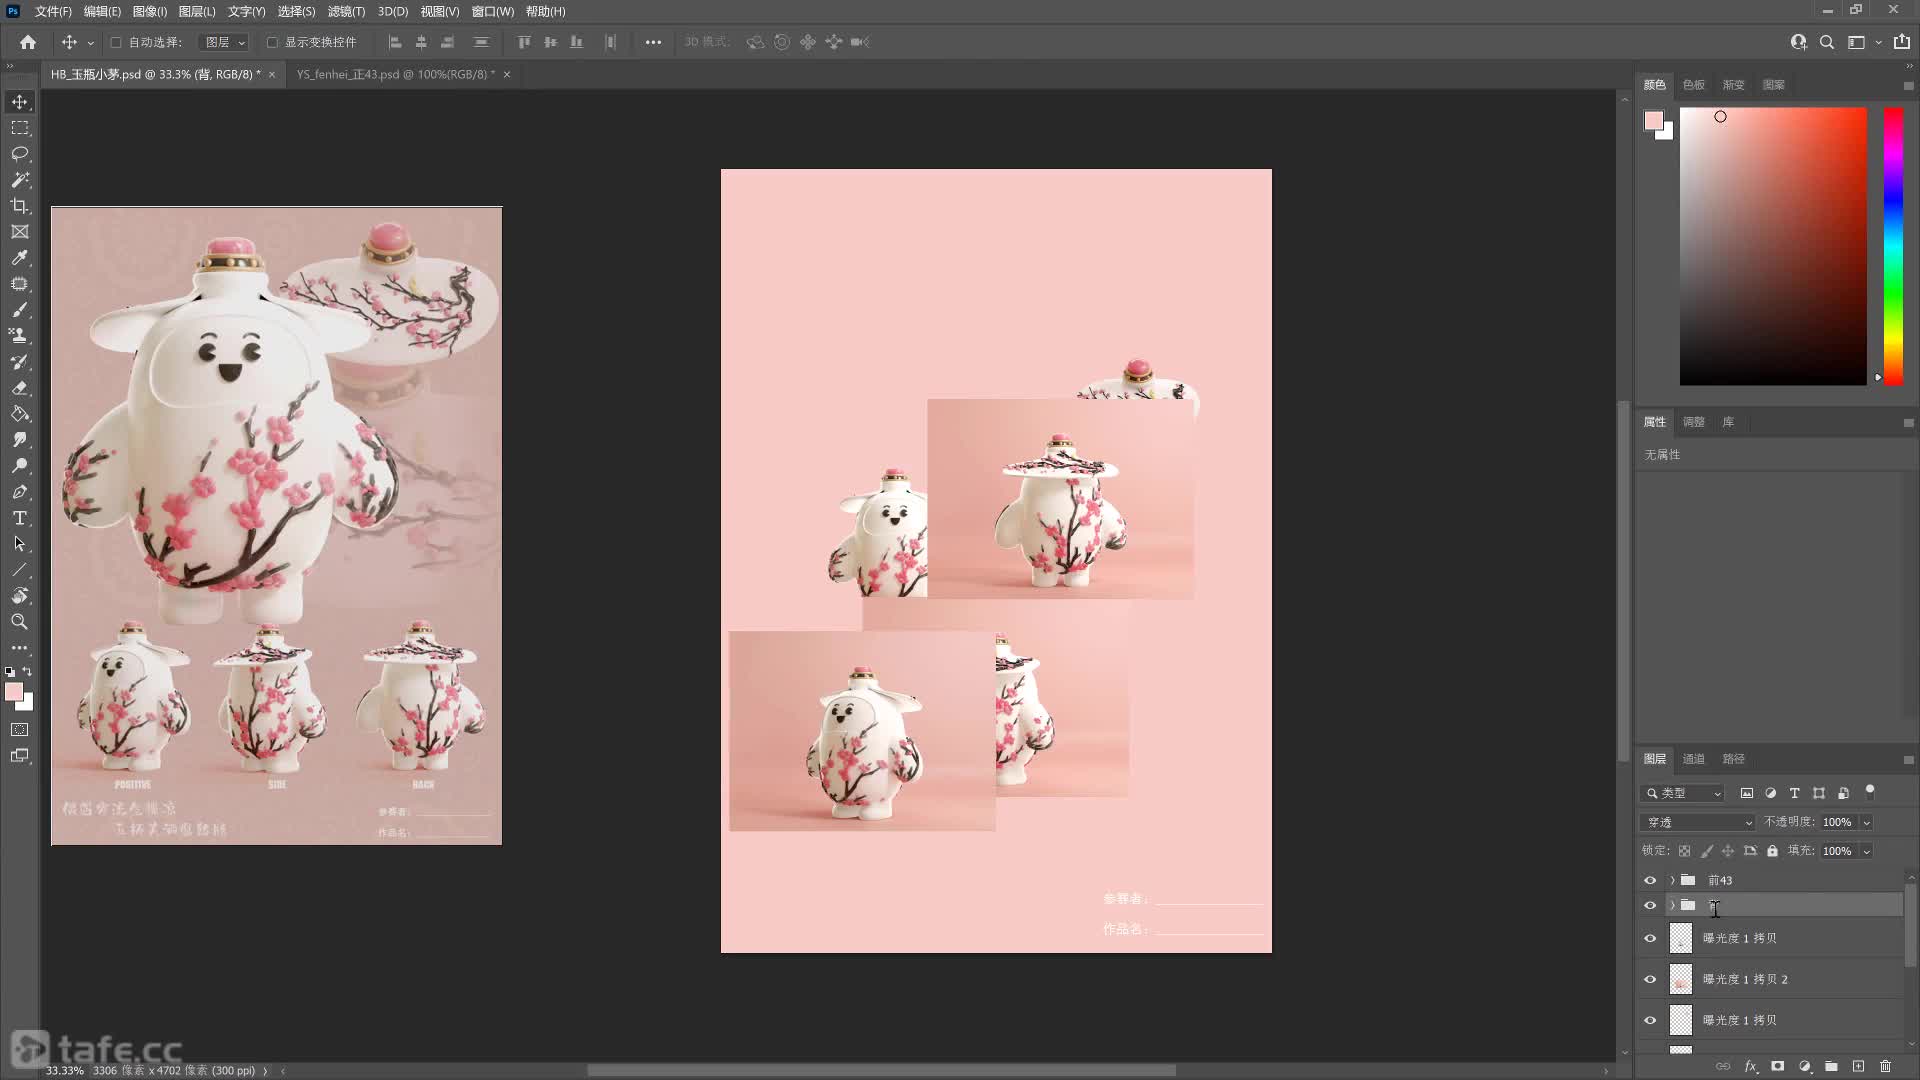Open the 滤镜(T) menu

(346, 11)
